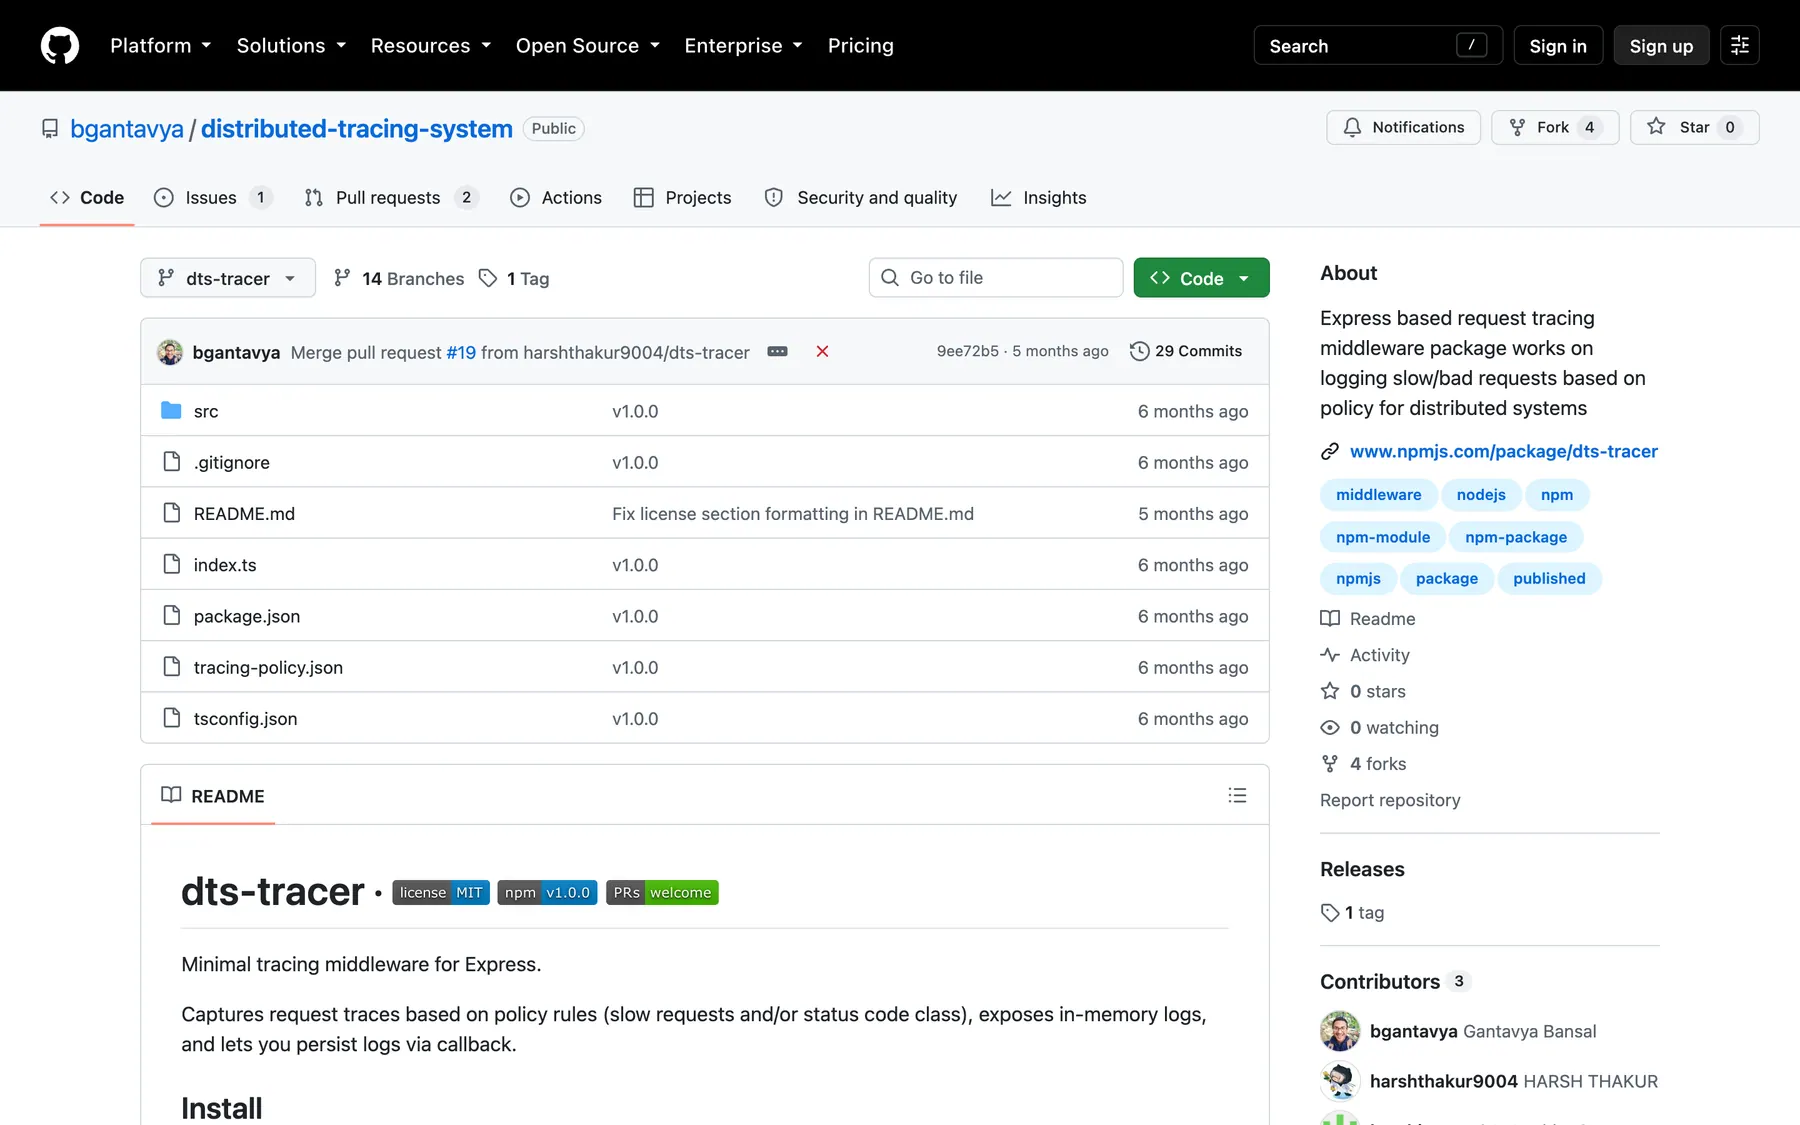The height and width of the screenshot is (1125, 1800).
Task: Click bgantavya's avatar in commit bar
Action: point(170,352)
